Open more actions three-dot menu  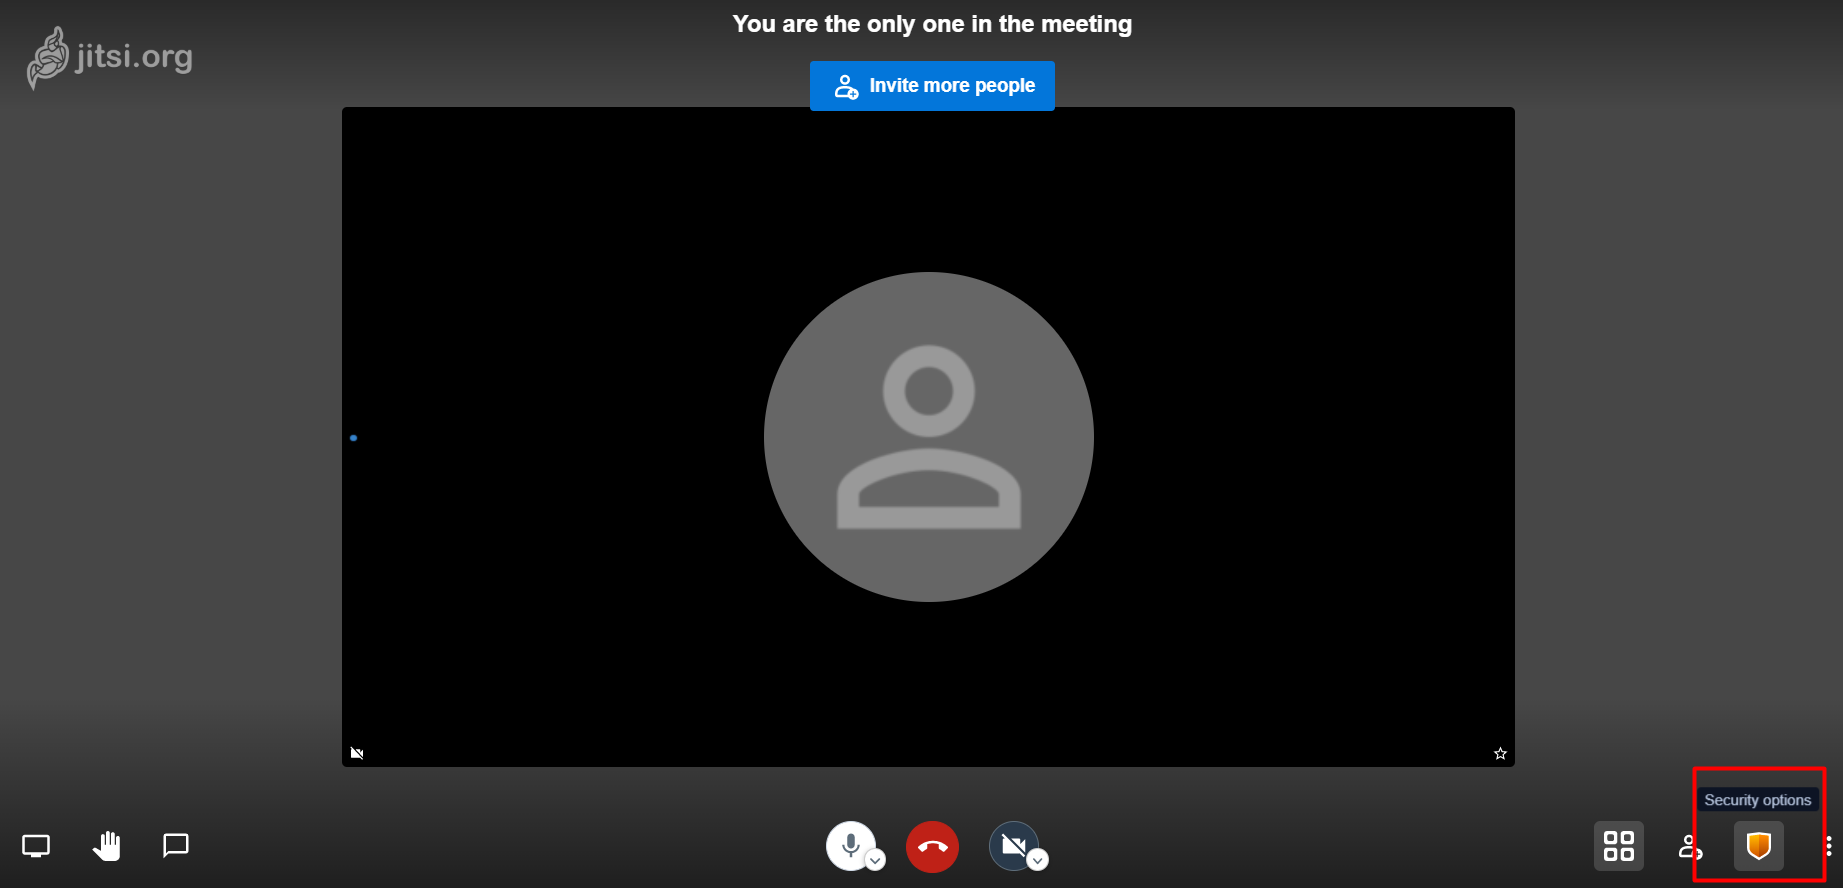[1828, 846]
